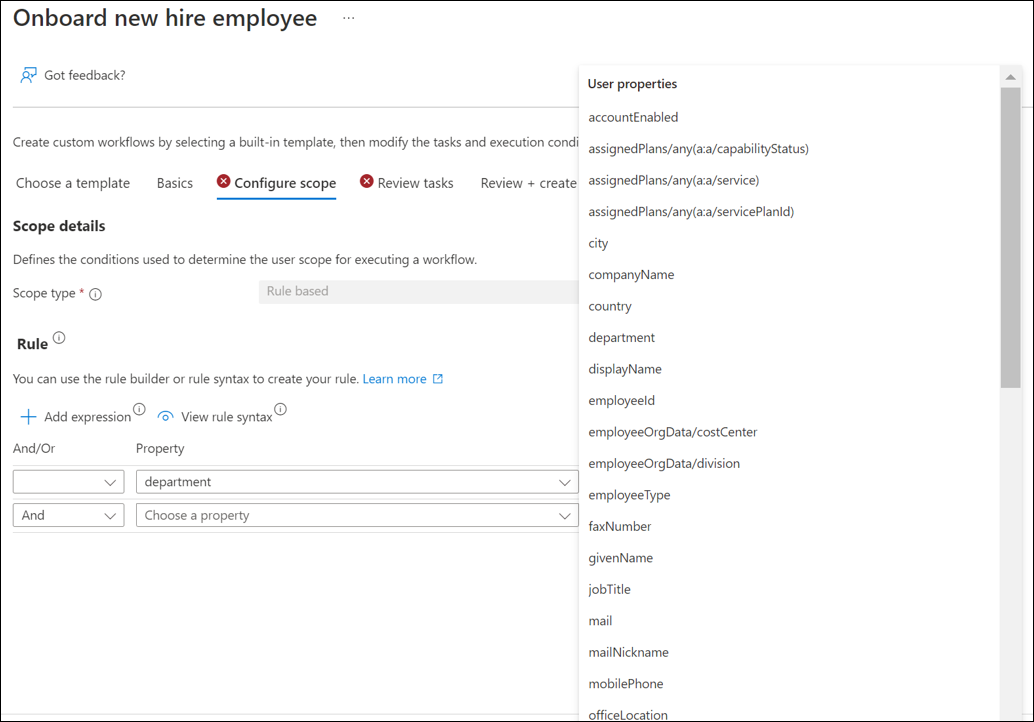This screenshot has height=722, width=1034.
Task: Switch to the Basics tab
Action: [174, 183]
